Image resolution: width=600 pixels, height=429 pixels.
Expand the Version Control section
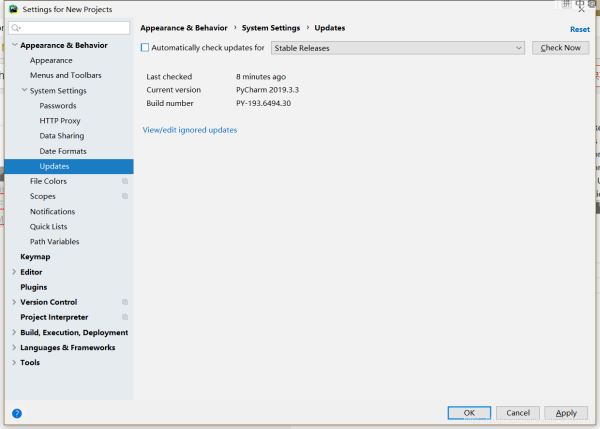coord(14,302)
